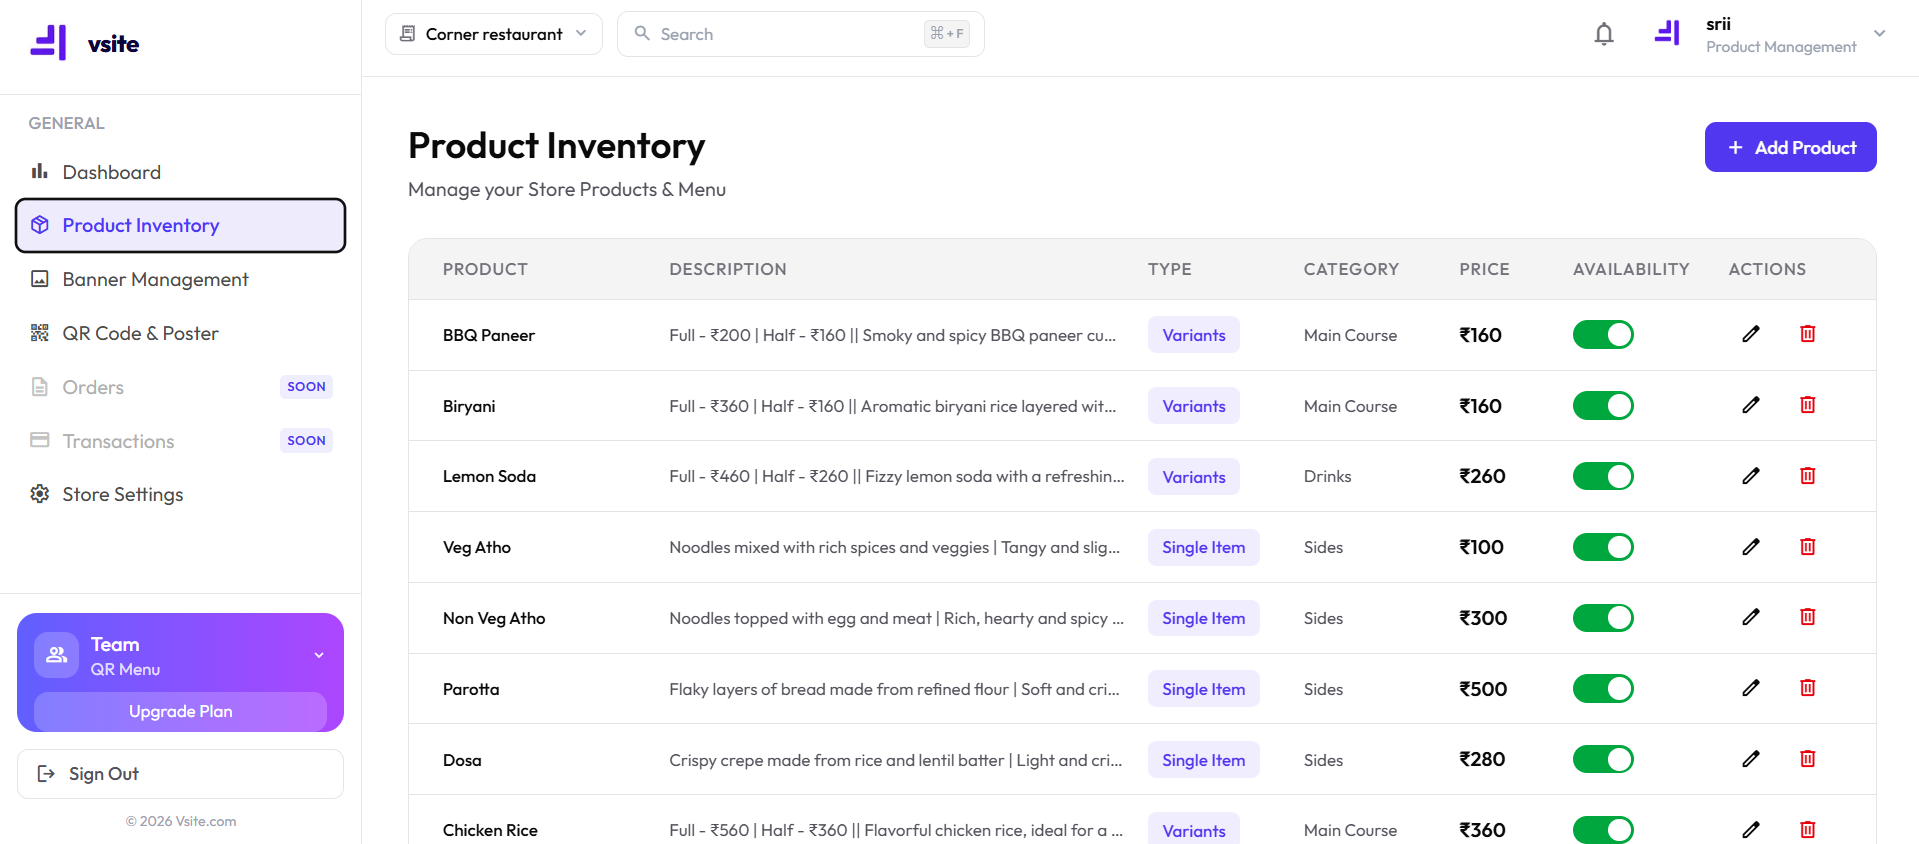Toggle Lemon Soda availability switch

1603,476
